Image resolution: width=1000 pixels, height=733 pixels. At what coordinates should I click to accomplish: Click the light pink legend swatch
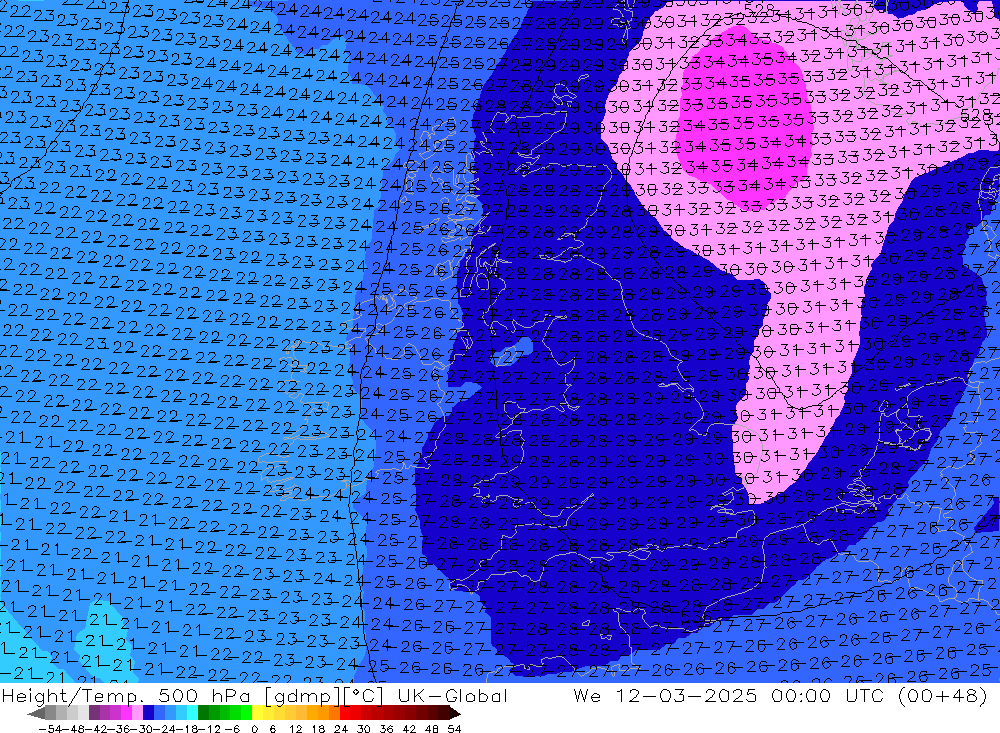[x=137, y=713]
